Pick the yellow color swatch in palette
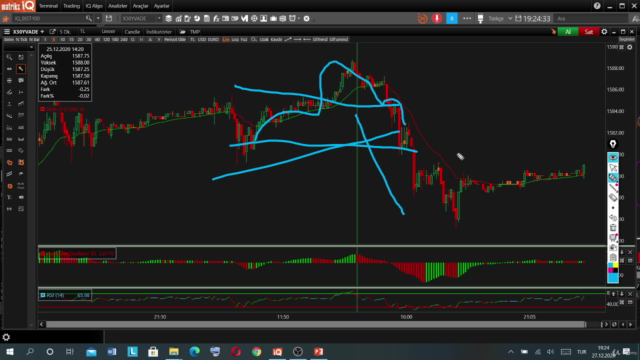Viewport: 640px width, 360px height. (615, 266)
